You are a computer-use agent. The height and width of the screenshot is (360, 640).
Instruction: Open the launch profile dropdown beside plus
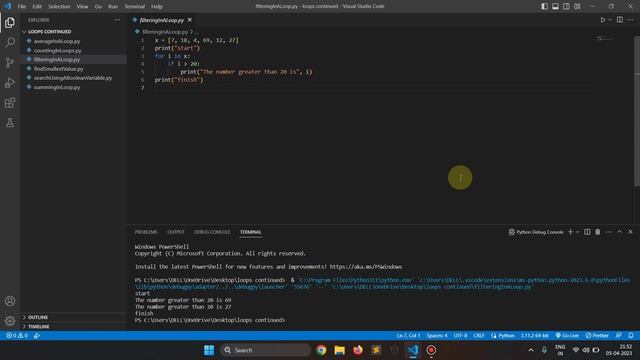tap(578, 232)
